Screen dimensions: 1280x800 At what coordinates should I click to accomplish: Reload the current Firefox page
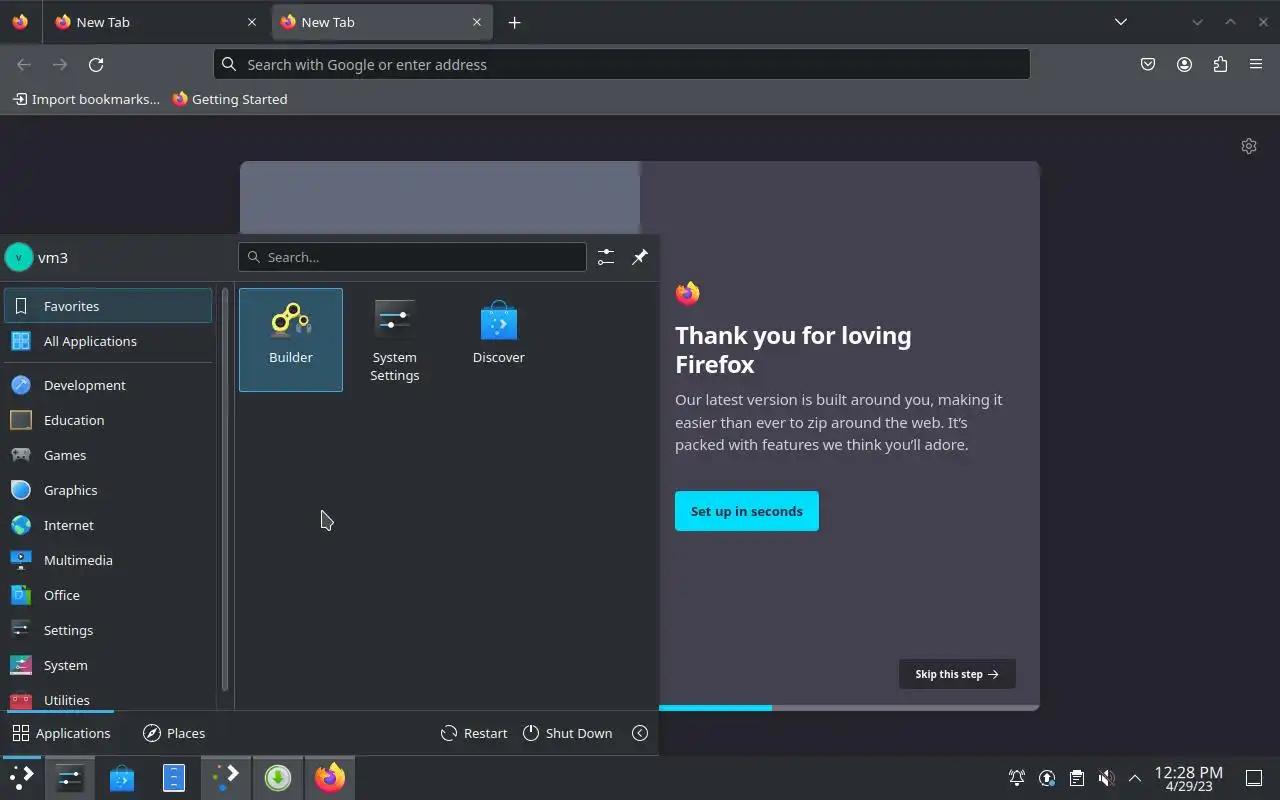click(96, 64)
